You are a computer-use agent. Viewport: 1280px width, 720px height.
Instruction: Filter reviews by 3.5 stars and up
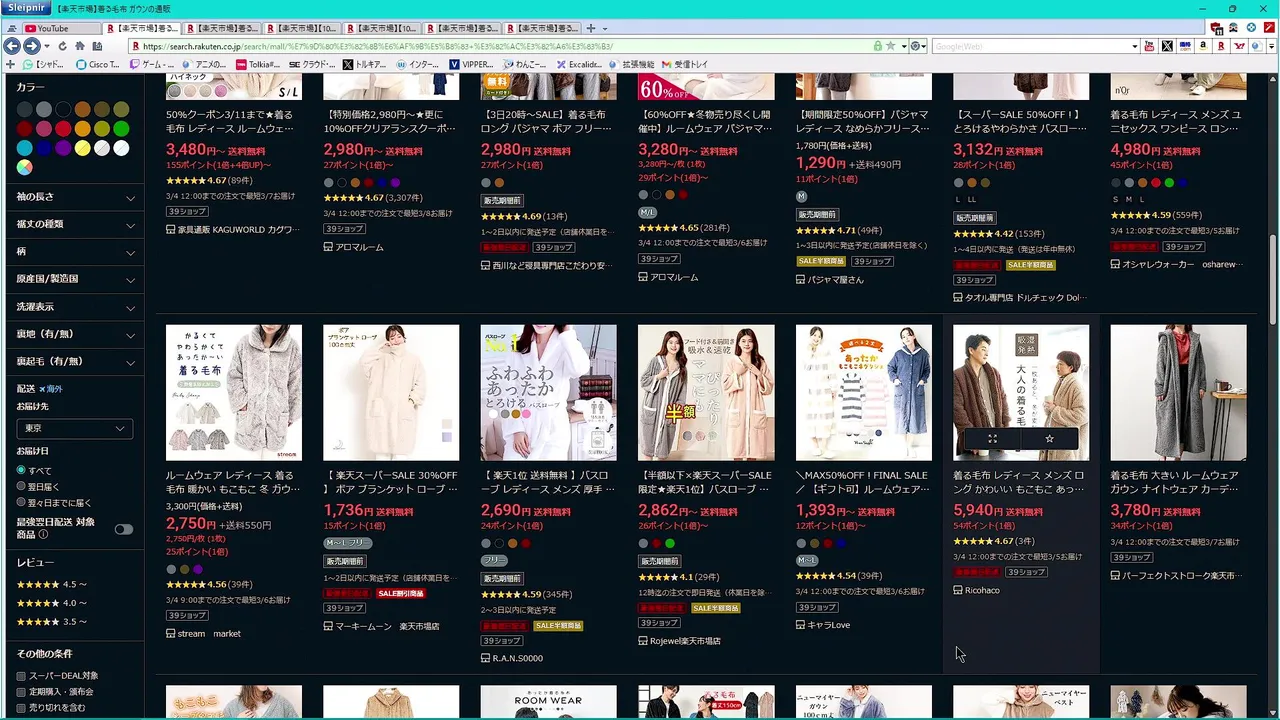pyautogui.click(x=52, y=622)
